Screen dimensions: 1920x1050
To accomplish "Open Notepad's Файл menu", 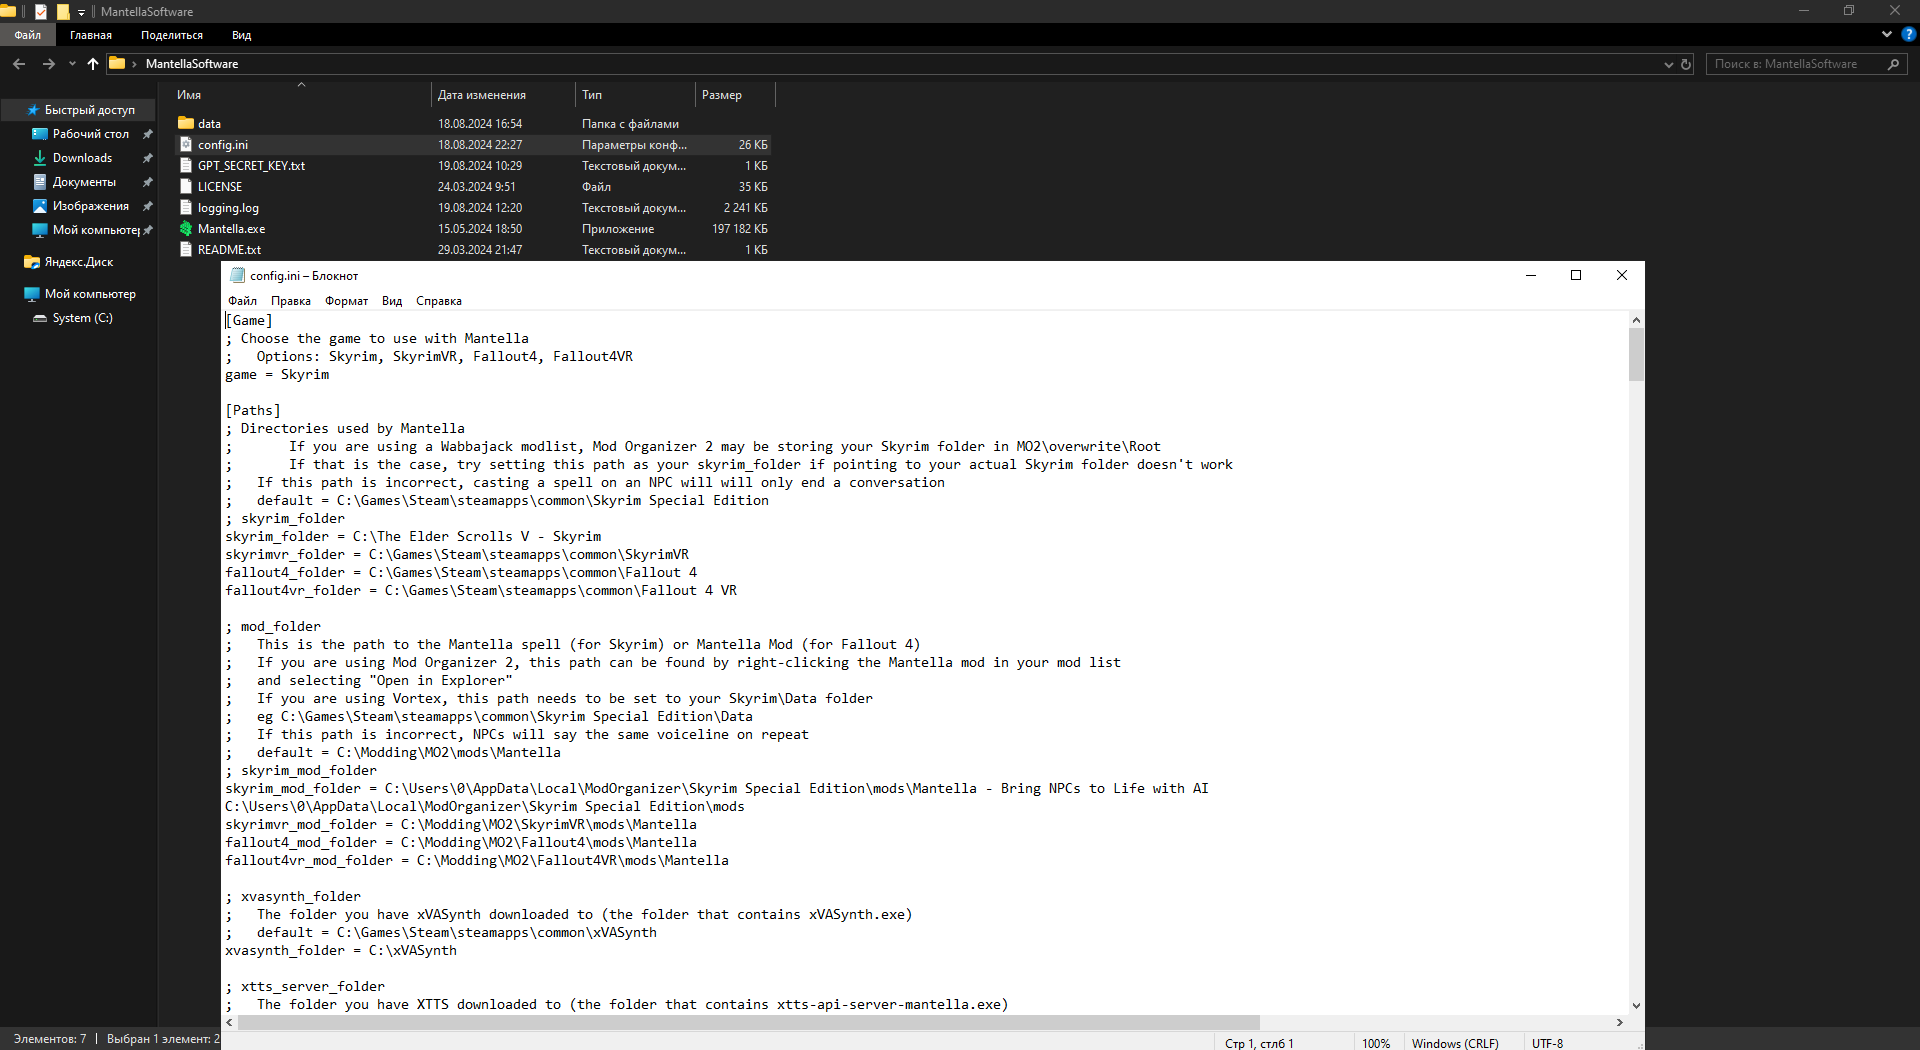I will click(x=242, y=301).
